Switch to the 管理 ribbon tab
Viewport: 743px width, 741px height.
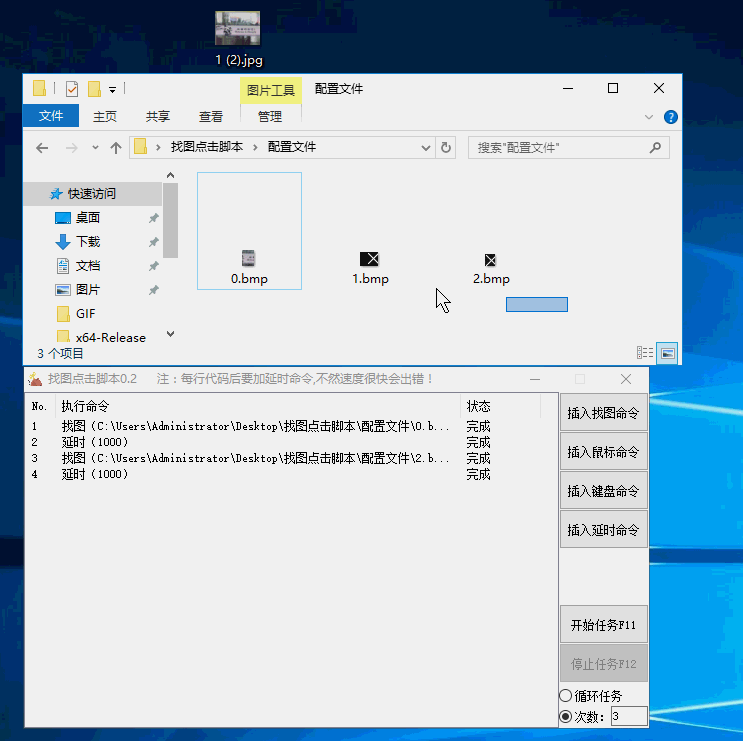coord(270,117)
